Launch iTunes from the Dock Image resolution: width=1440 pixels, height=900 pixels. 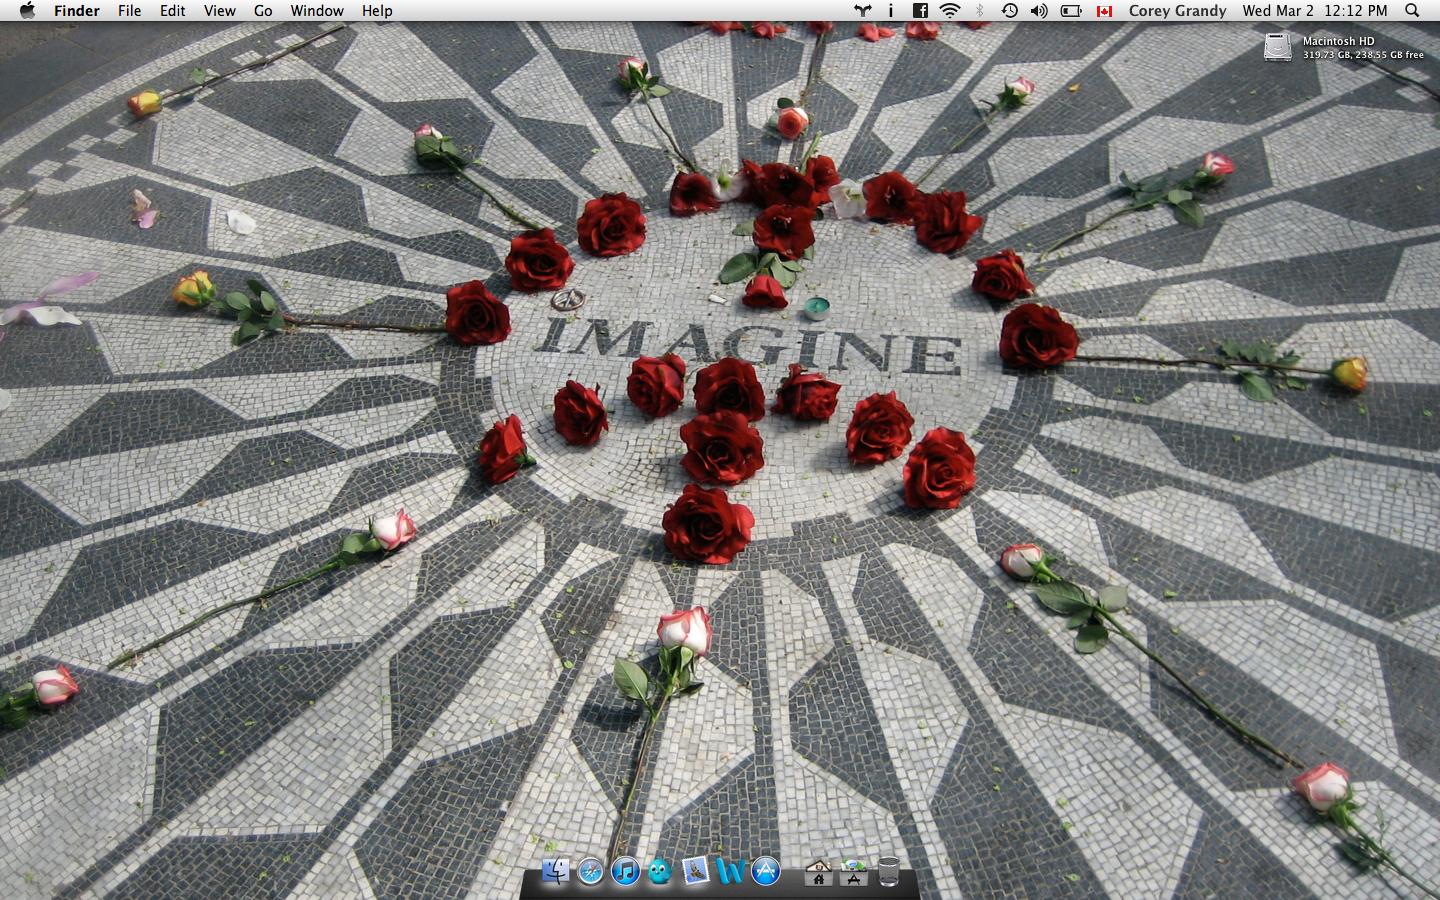[625, 871]
